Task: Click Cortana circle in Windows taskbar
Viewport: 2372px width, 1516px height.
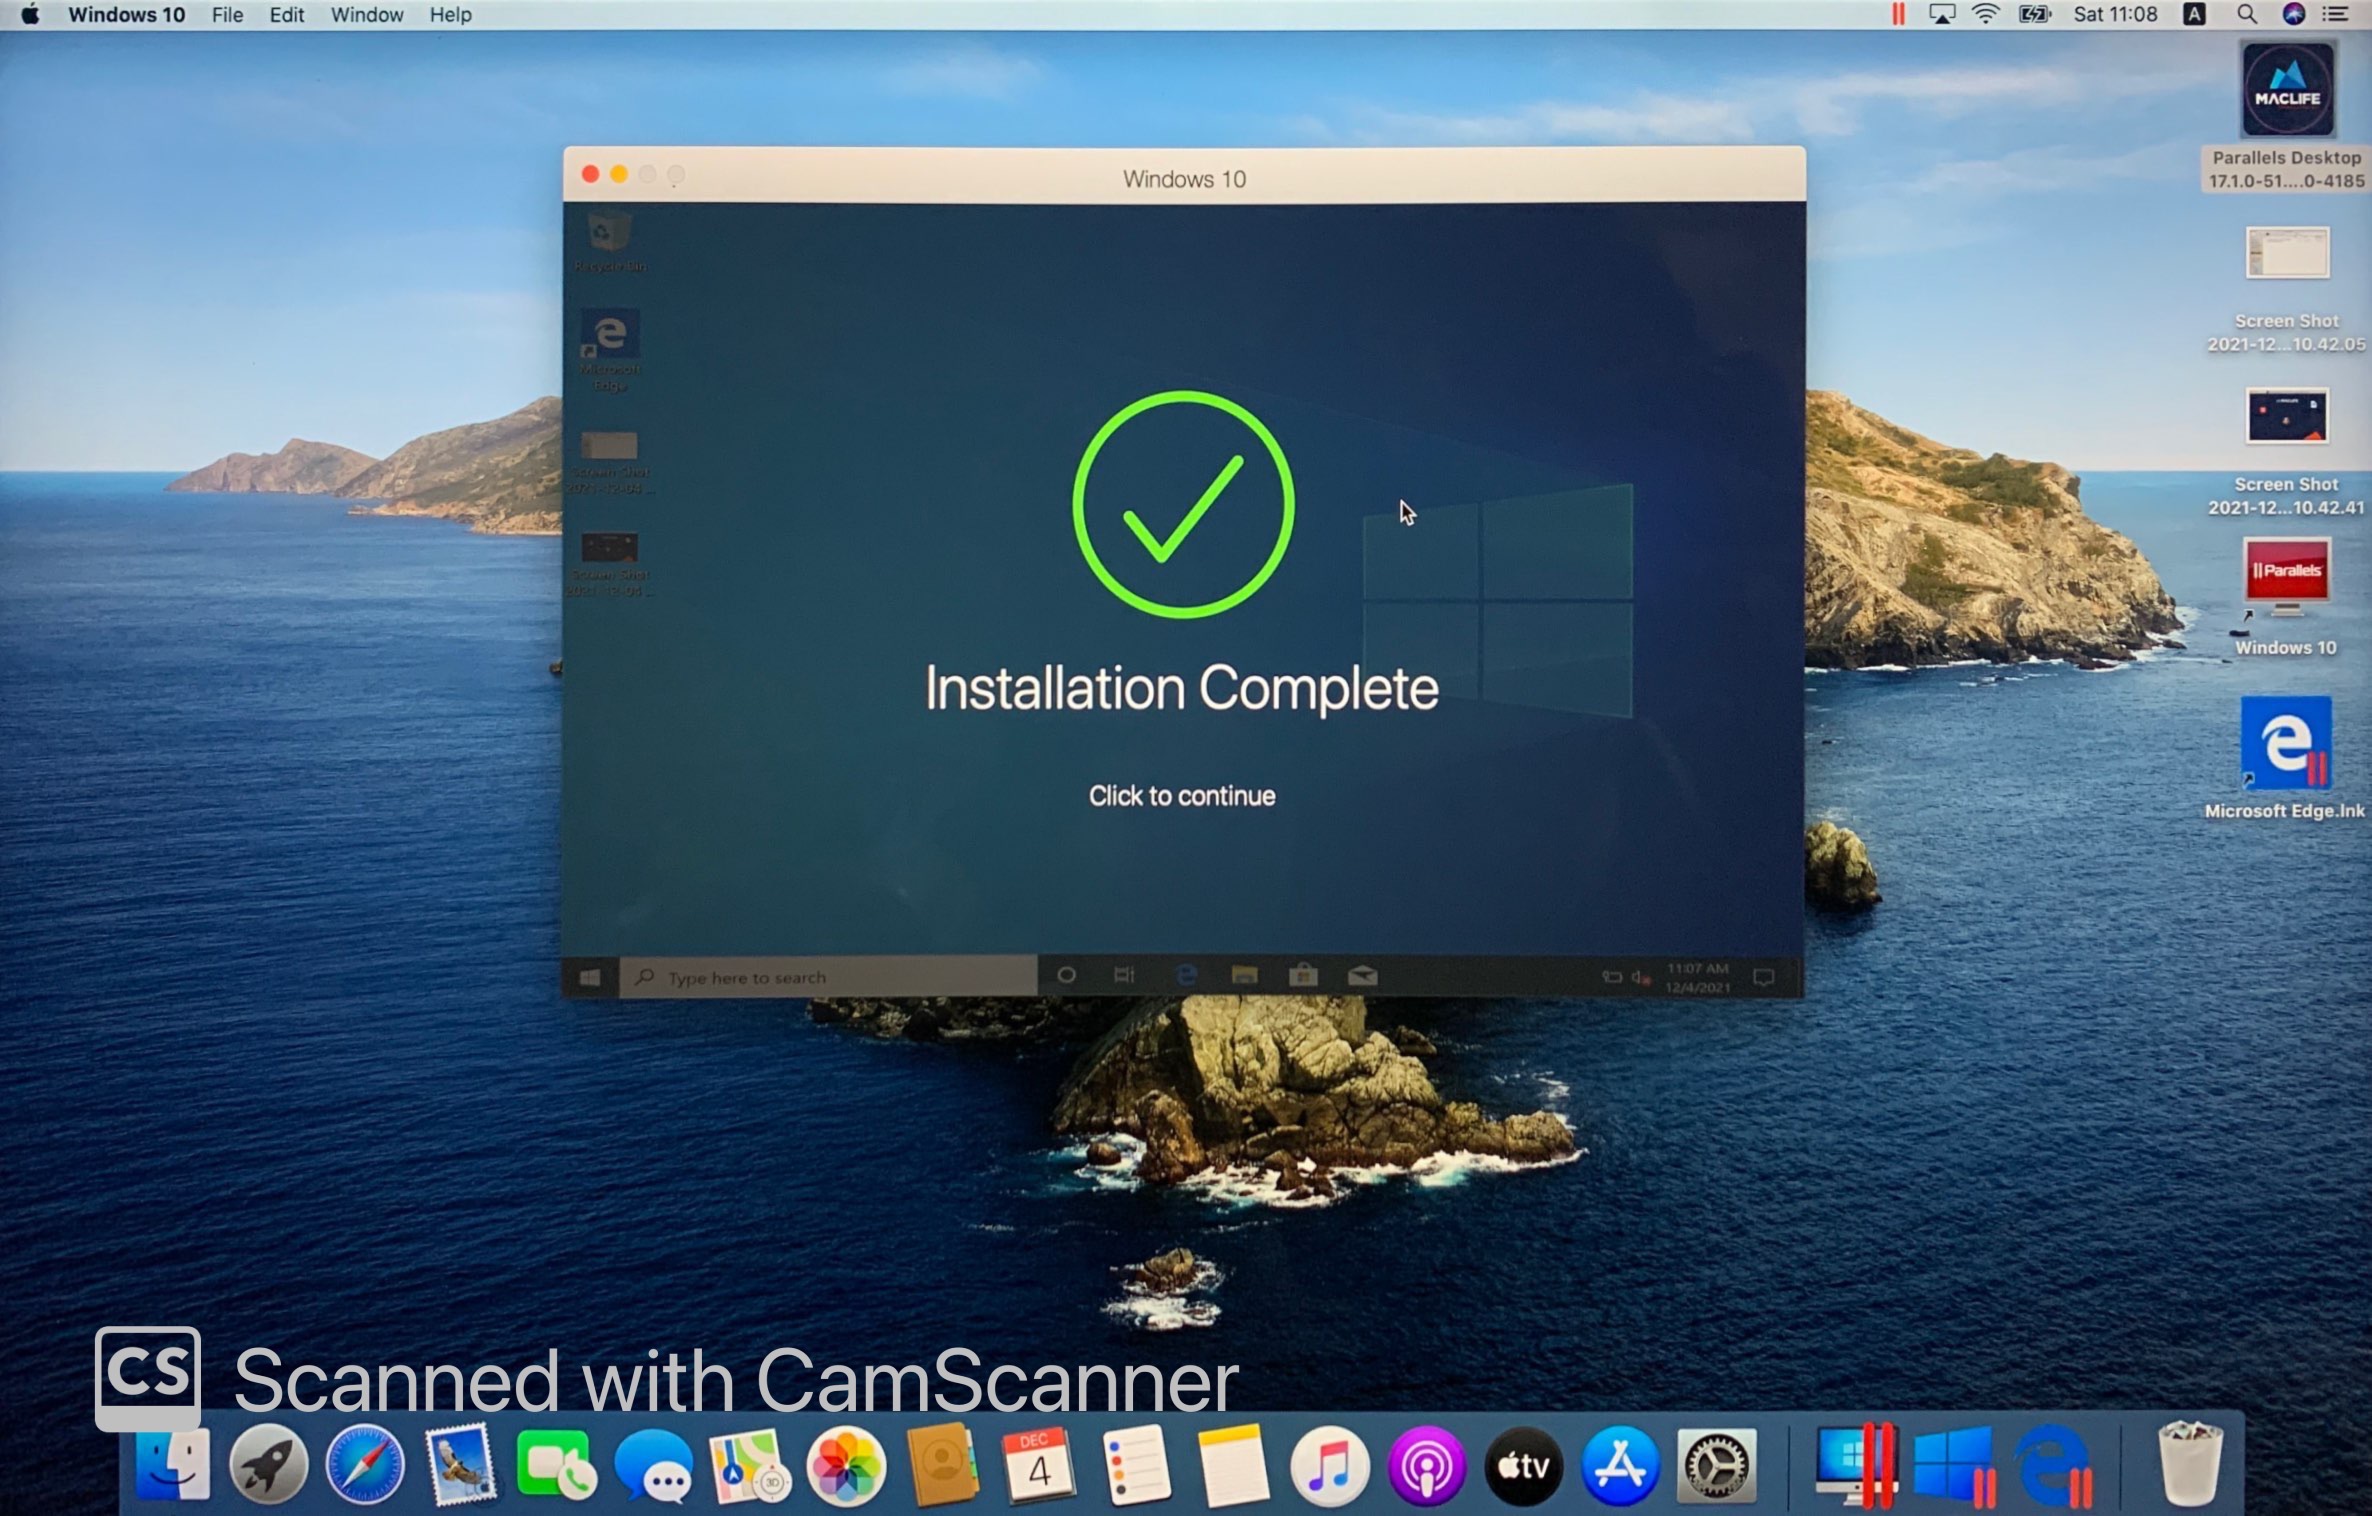Action: [1066, 975]
